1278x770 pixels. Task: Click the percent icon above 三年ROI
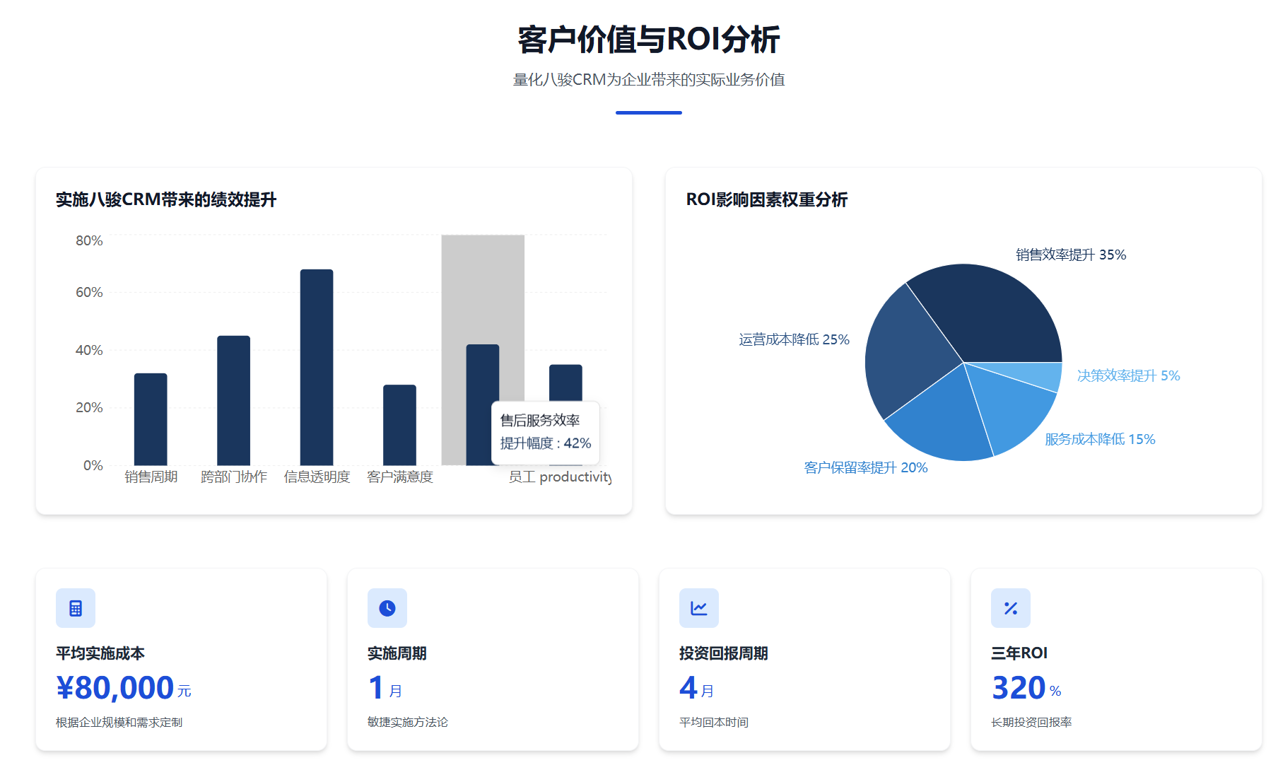[1010, 608]
